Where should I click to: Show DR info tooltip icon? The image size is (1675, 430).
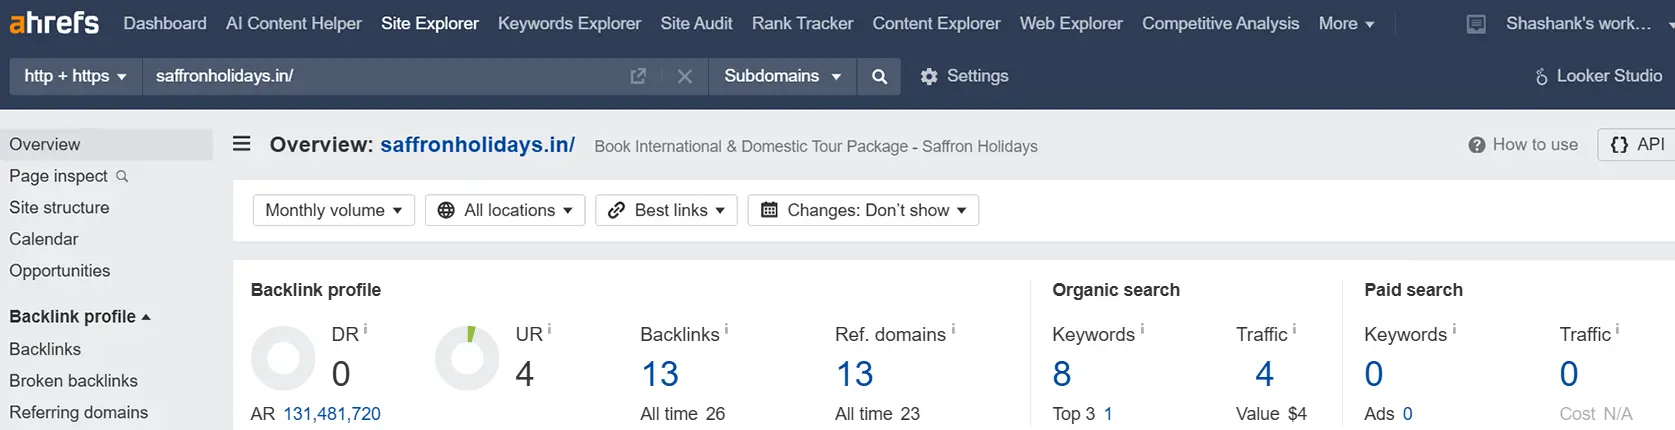[x=365, y=329]
